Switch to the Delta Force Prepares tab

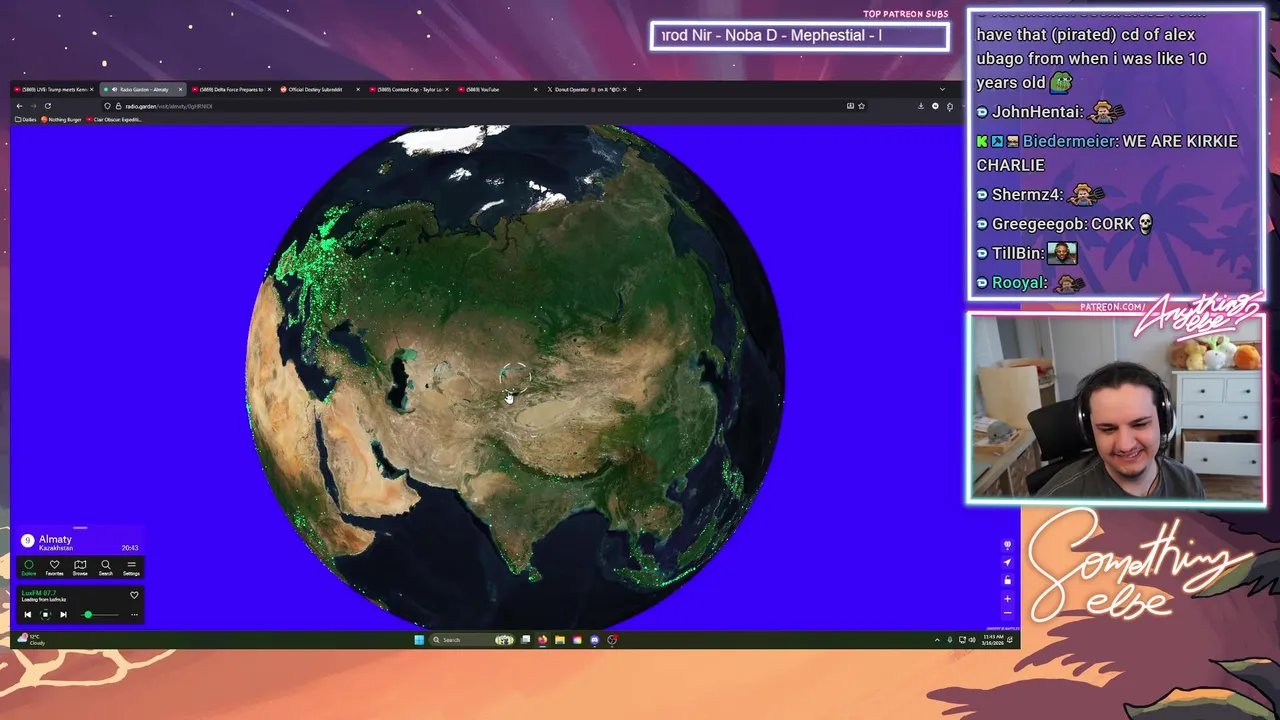pyautogui.click(x=231, y=89)
